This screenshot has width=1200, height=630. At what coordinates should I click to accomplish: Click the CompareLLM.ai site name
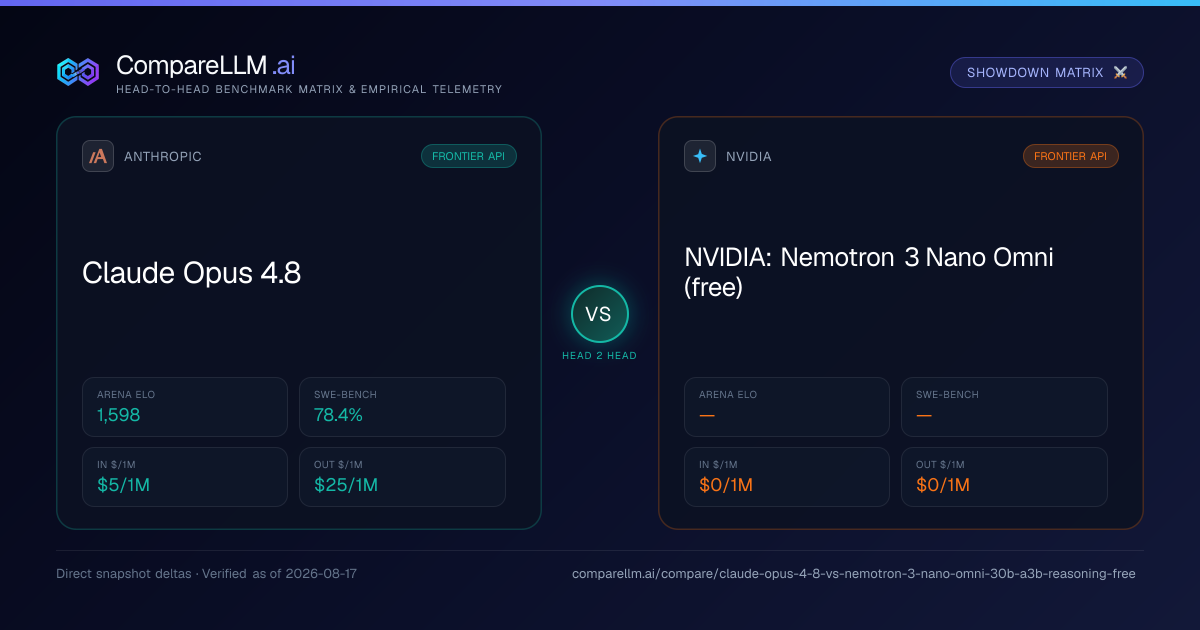pos(205,65)
